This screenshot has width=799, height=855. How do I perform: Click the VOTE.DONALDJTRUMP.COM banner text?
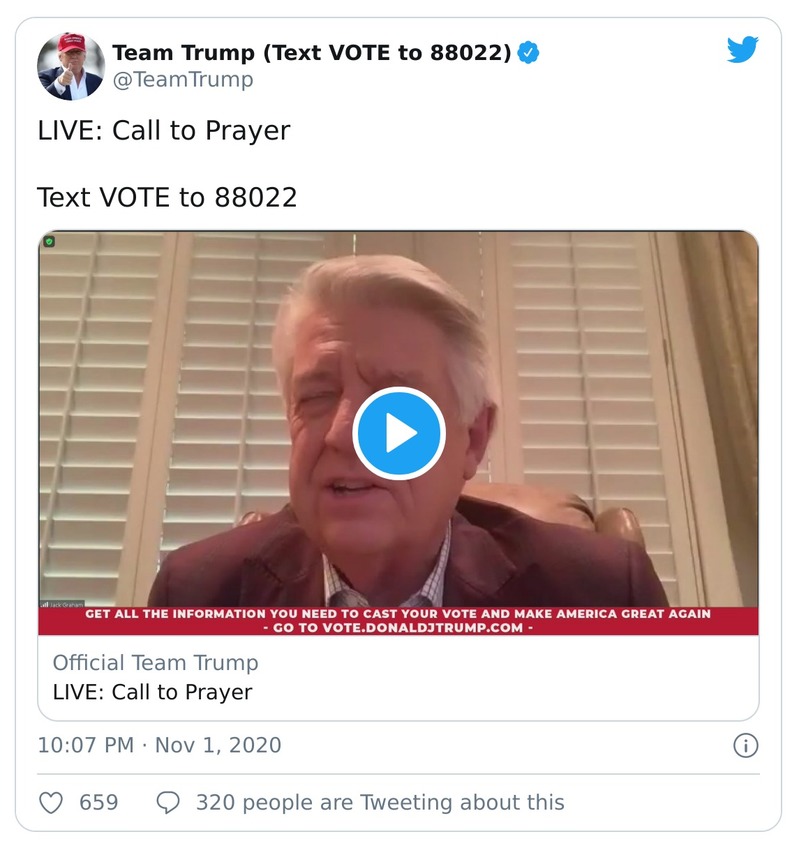tap(398, 629)
